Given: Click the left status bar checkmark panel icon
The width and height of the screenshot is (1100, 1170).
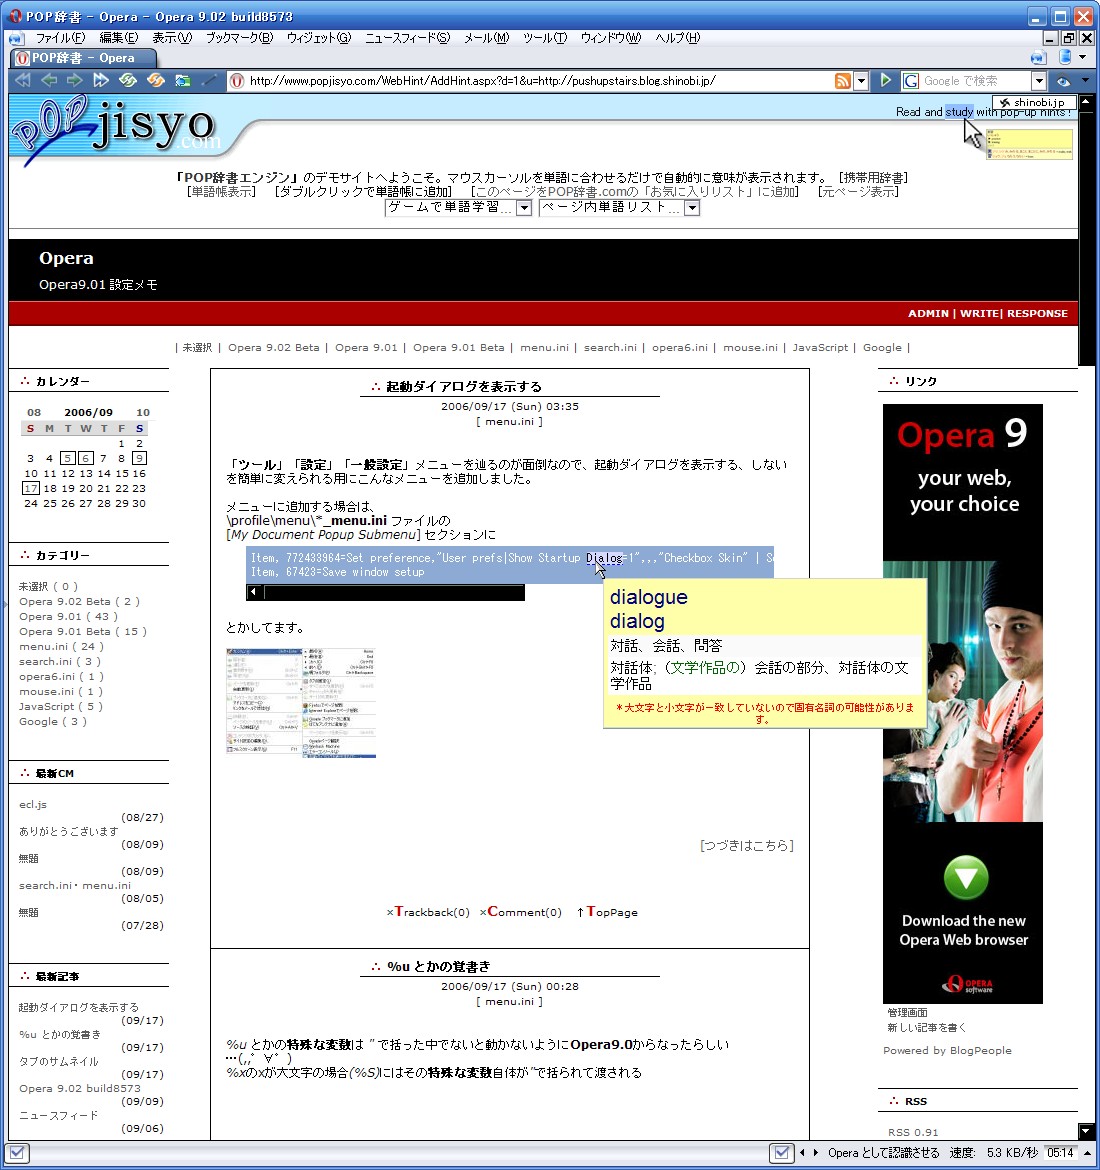Looking at the screenshot, I should 17,1153.
